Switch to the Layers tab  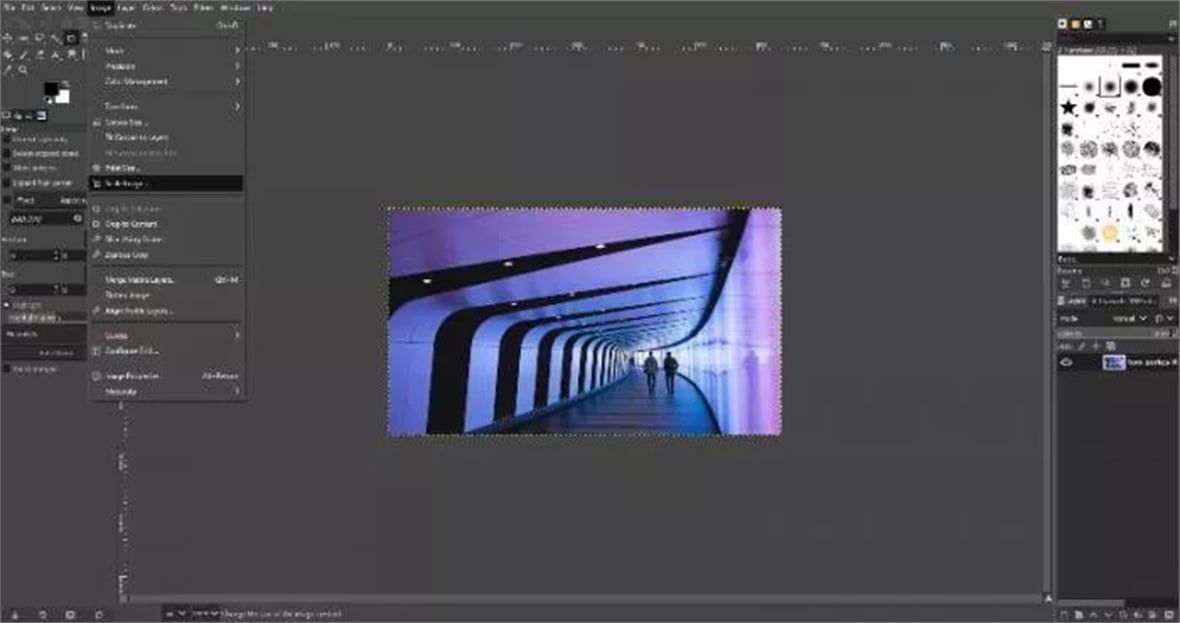(1074, 300)
